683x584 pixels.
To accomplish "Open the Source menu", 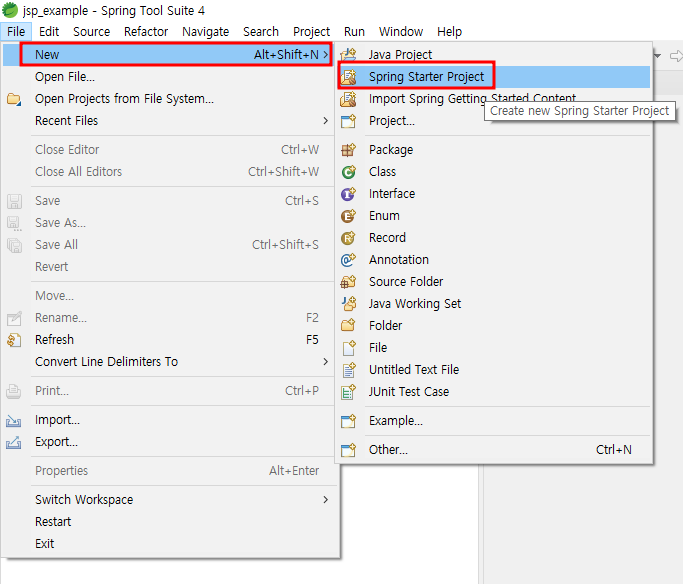I will tap(91, 31).
